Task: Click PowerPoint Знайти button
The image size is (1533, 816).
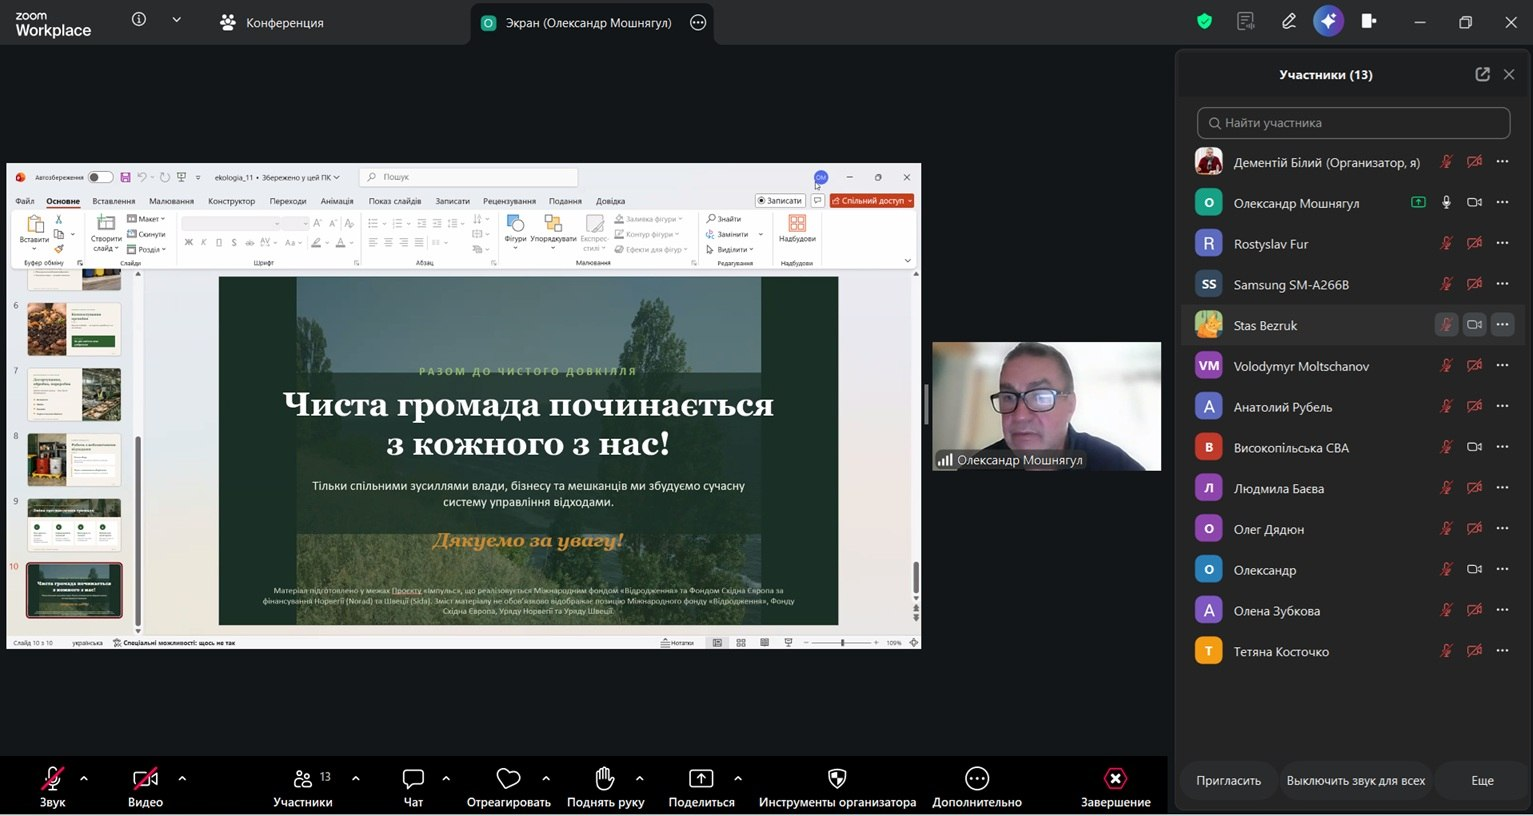Action: click(x=725, y=219)
